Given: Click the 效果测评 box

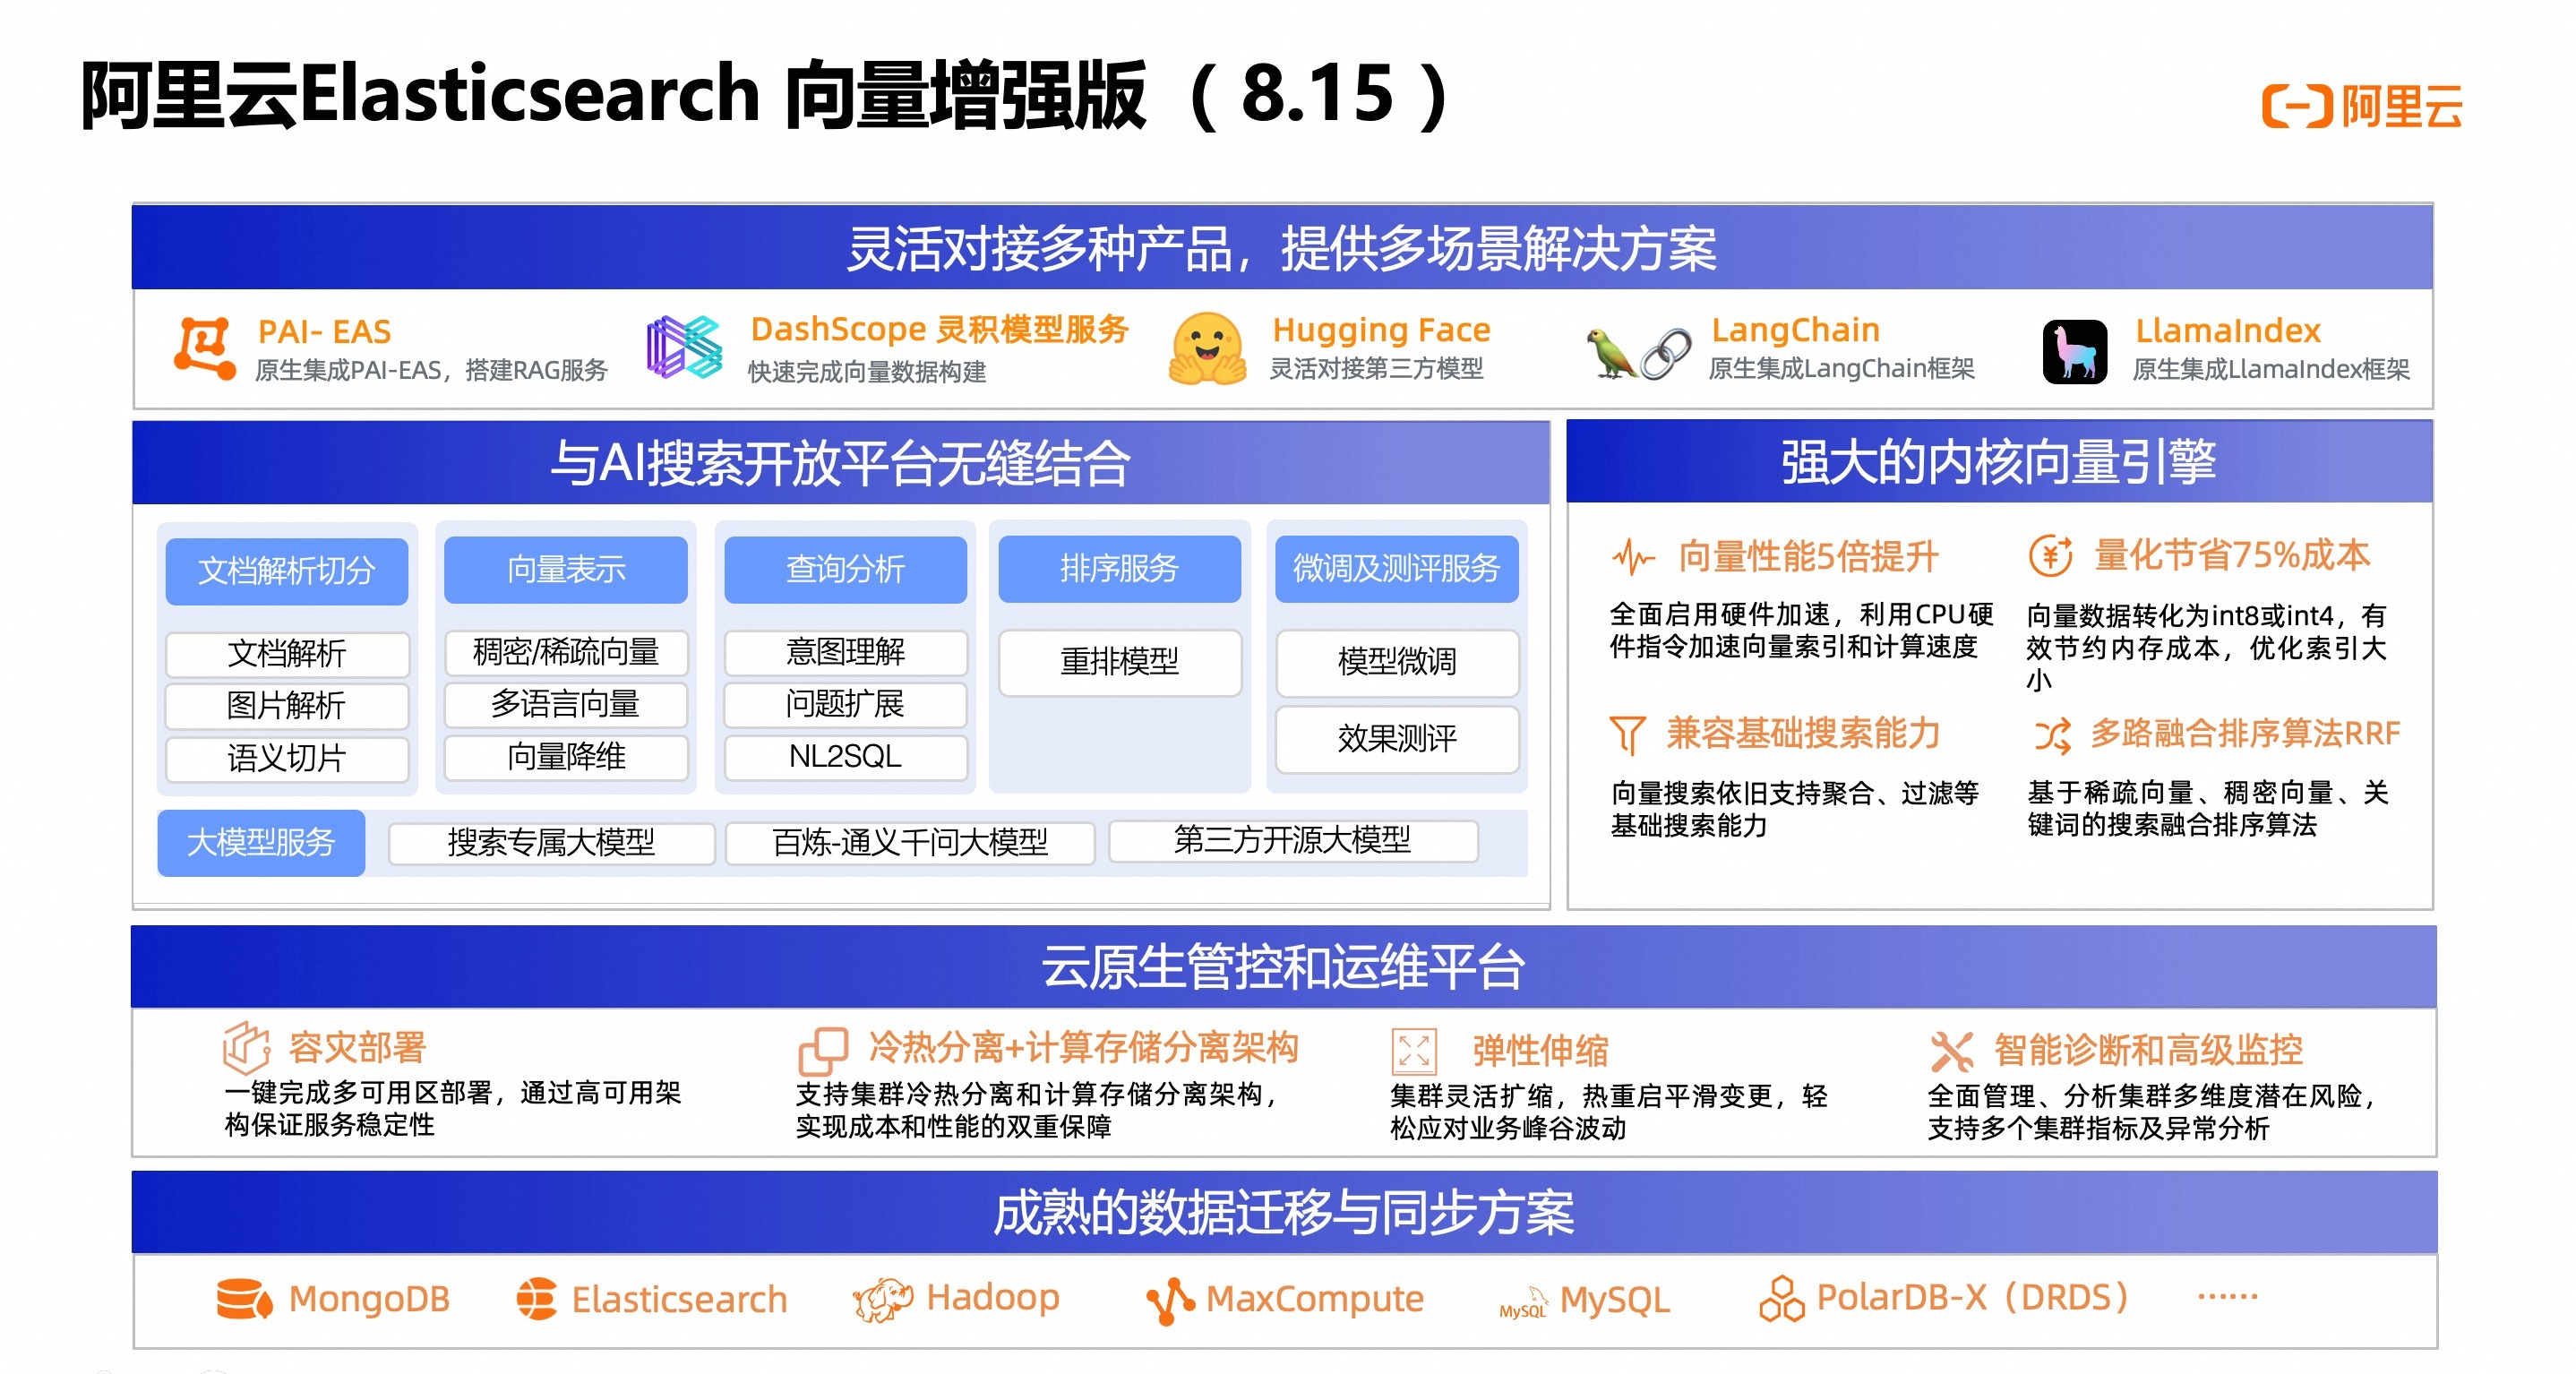Looking at the screenshot, I should 1396,739.
